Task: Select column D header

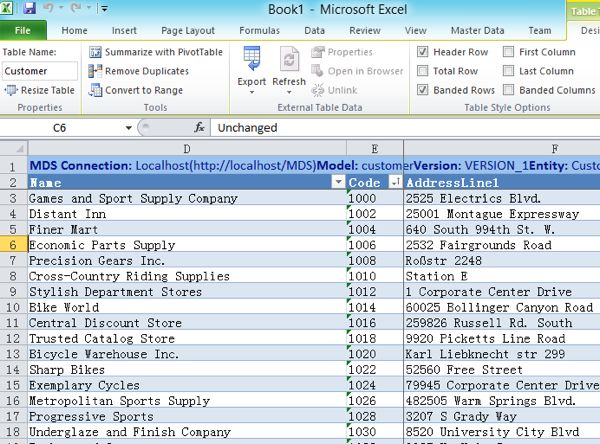Action: point(187,149)
